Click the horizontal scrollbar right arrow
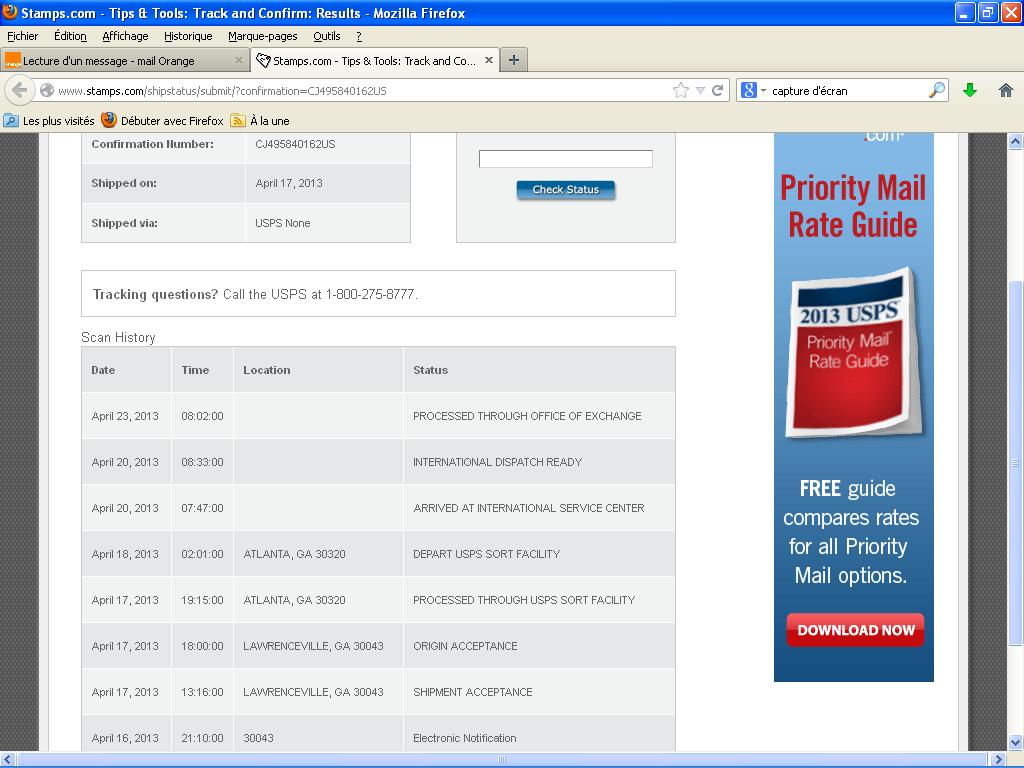Viewport: 1024px width, 768px height. click(997, 760)
